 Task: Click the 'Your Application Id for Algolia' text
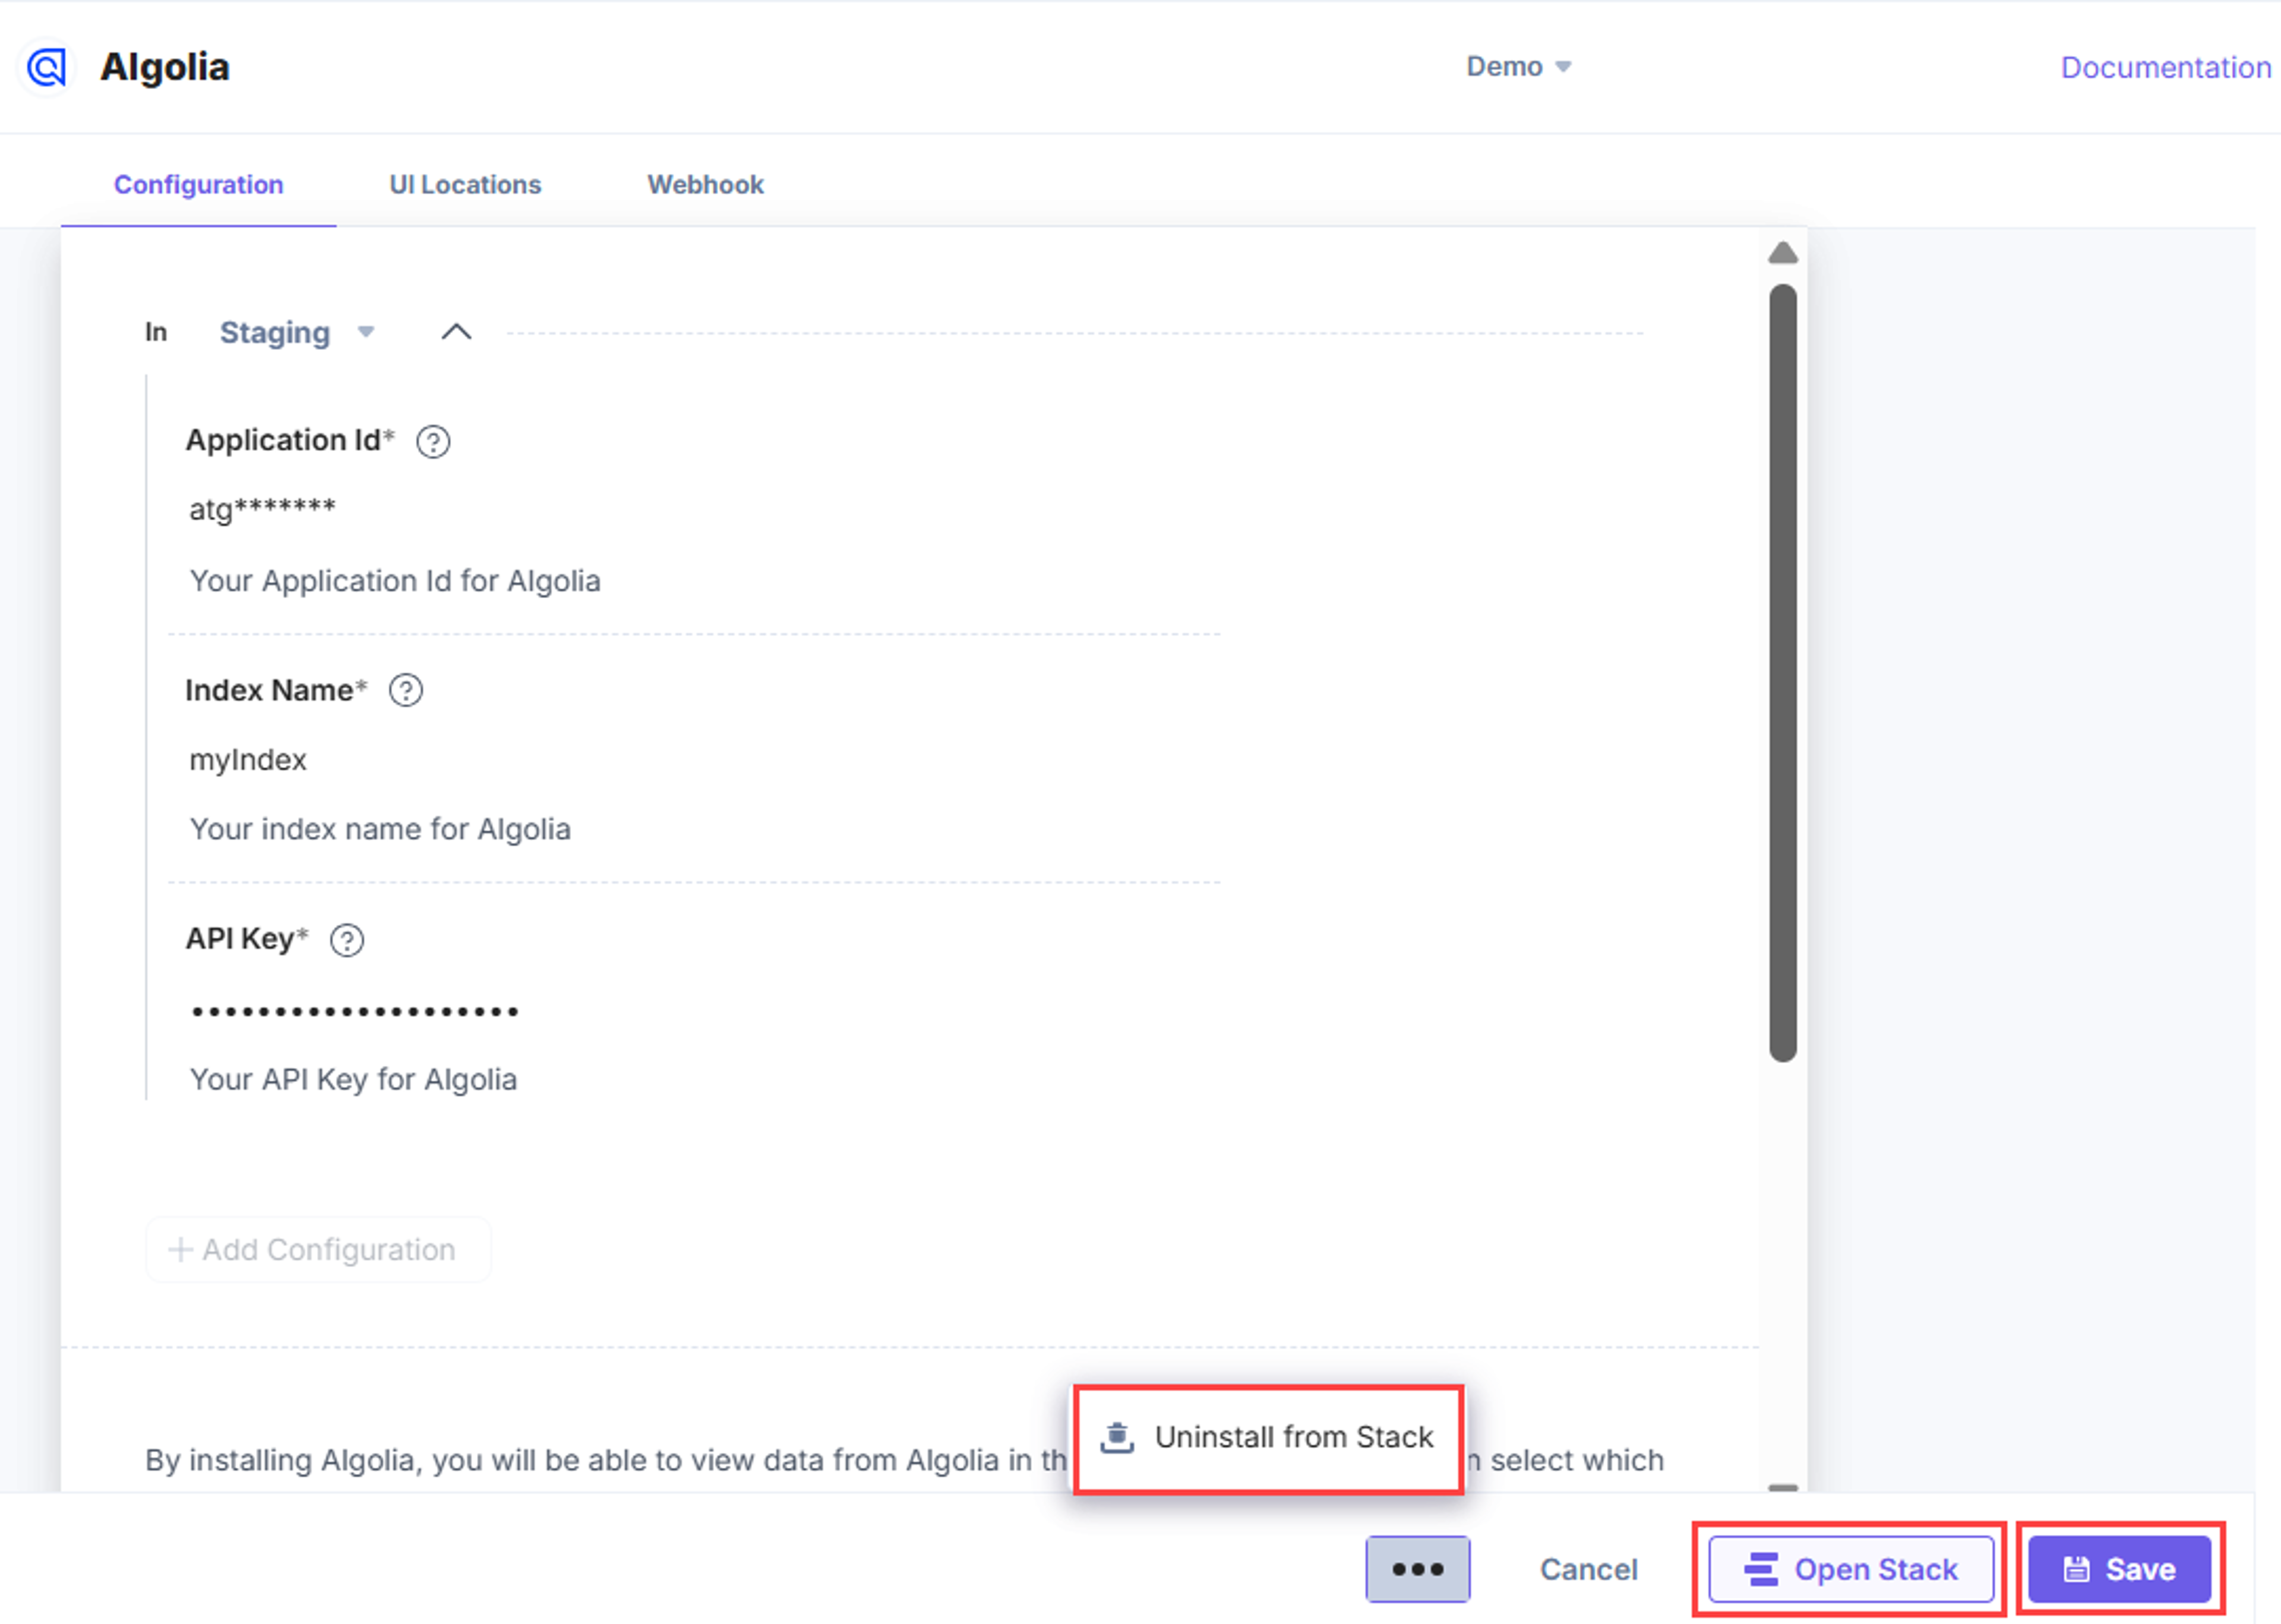tap(395, 581)
